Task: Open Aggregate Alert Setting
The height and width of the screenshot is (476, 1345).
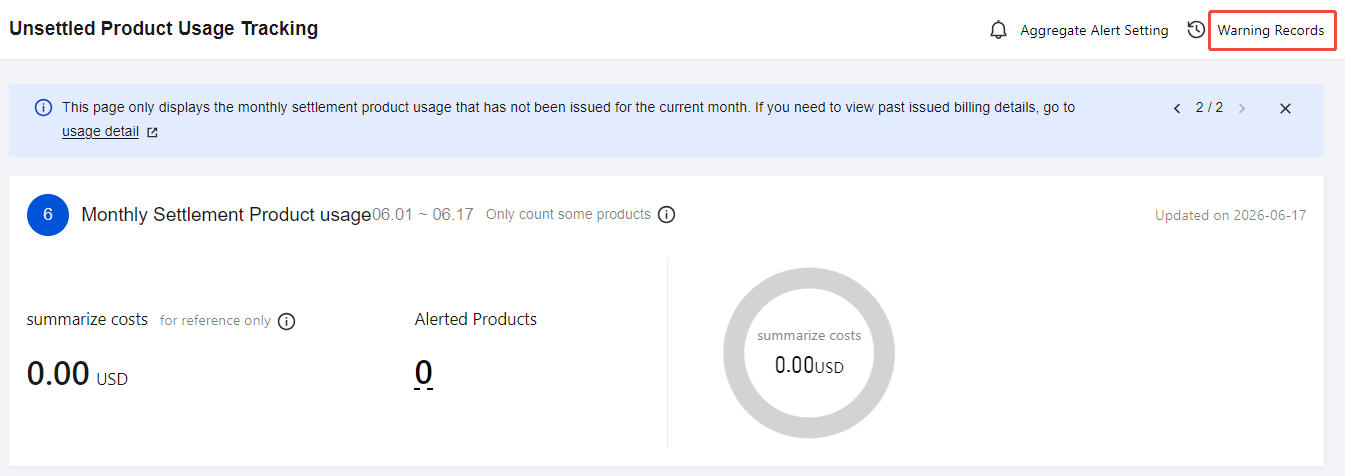Action: pyautogui.click(x=1094, y=30)
